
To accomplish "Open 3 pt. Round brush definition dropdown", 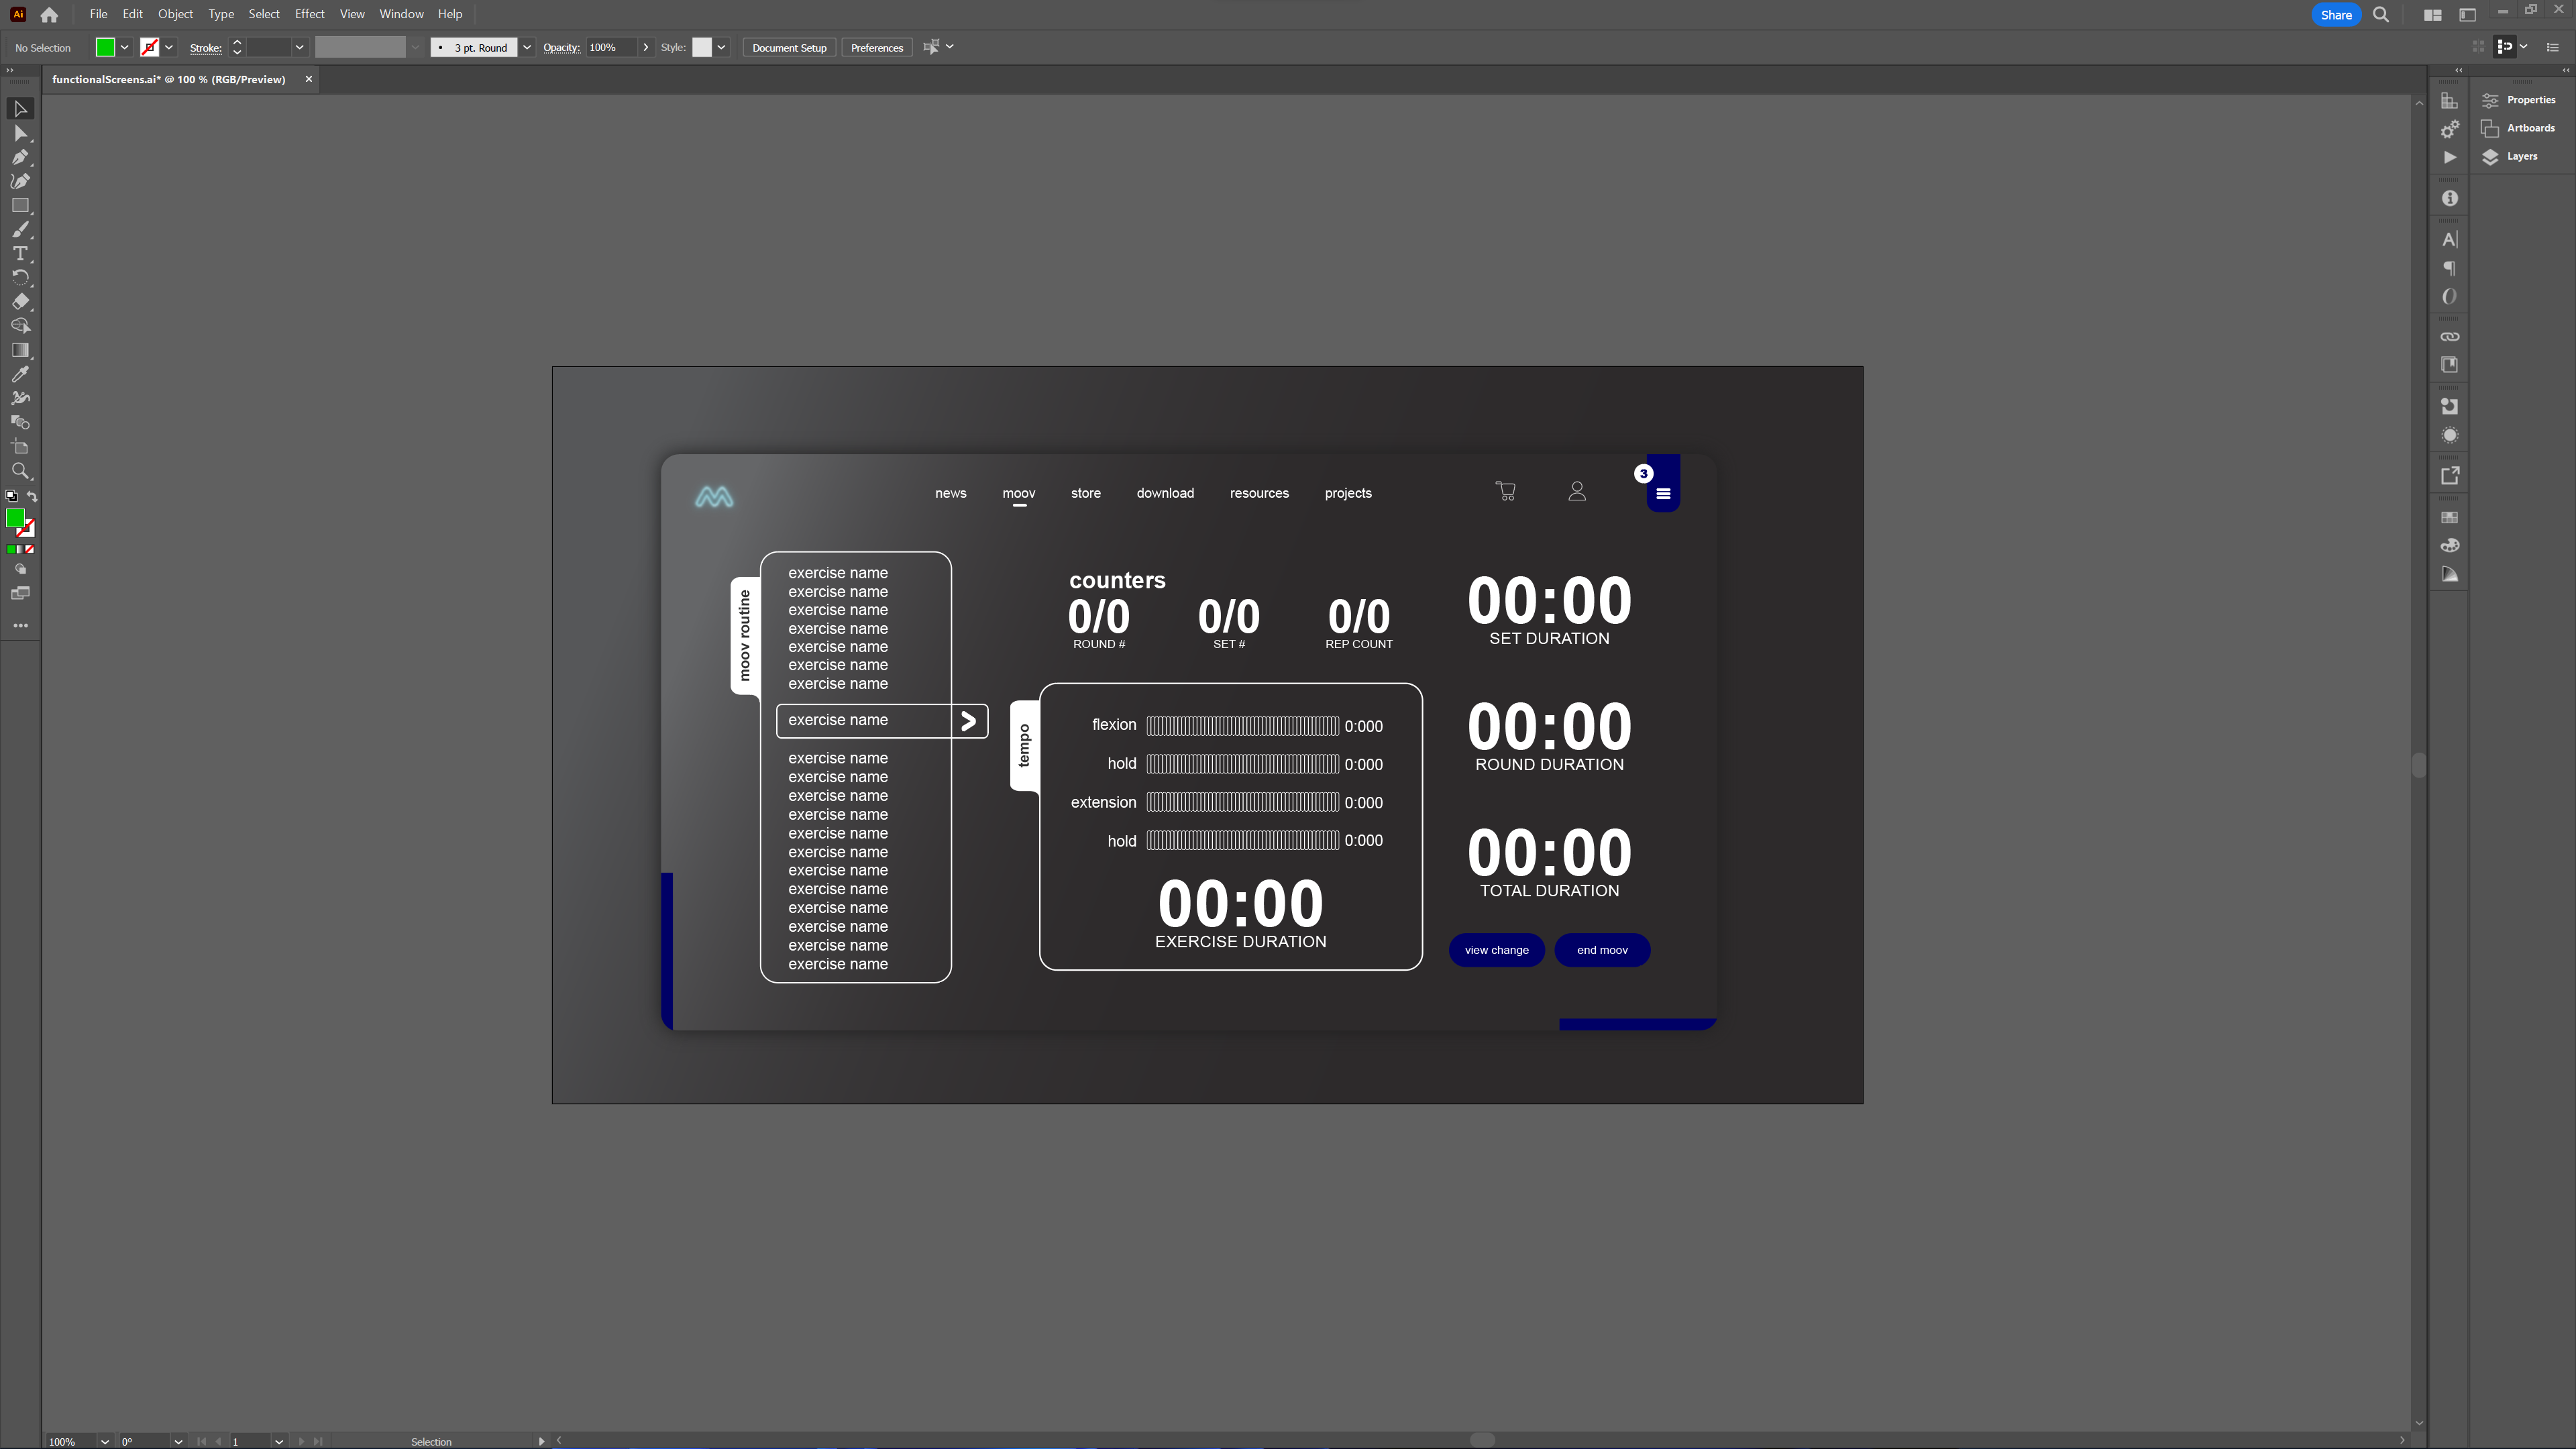I will click(527, 47).
